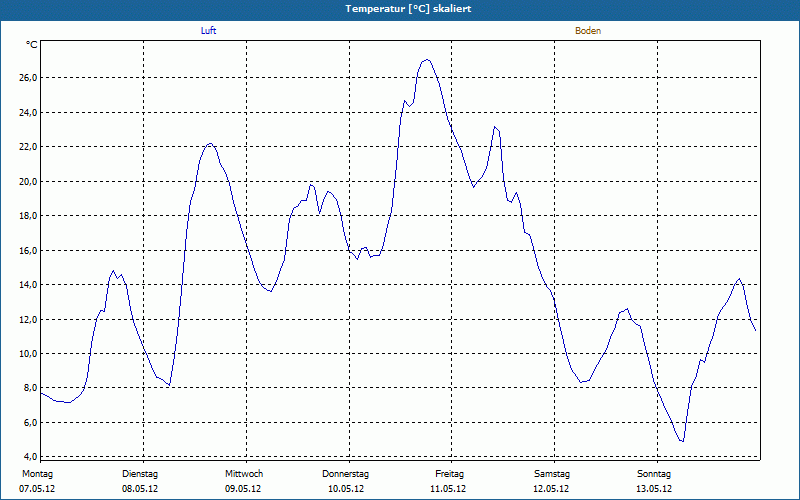Click the 'Sonntag' day label
Image resolution: width=800 pixels, height=500 pixels.
pos(654,474)
